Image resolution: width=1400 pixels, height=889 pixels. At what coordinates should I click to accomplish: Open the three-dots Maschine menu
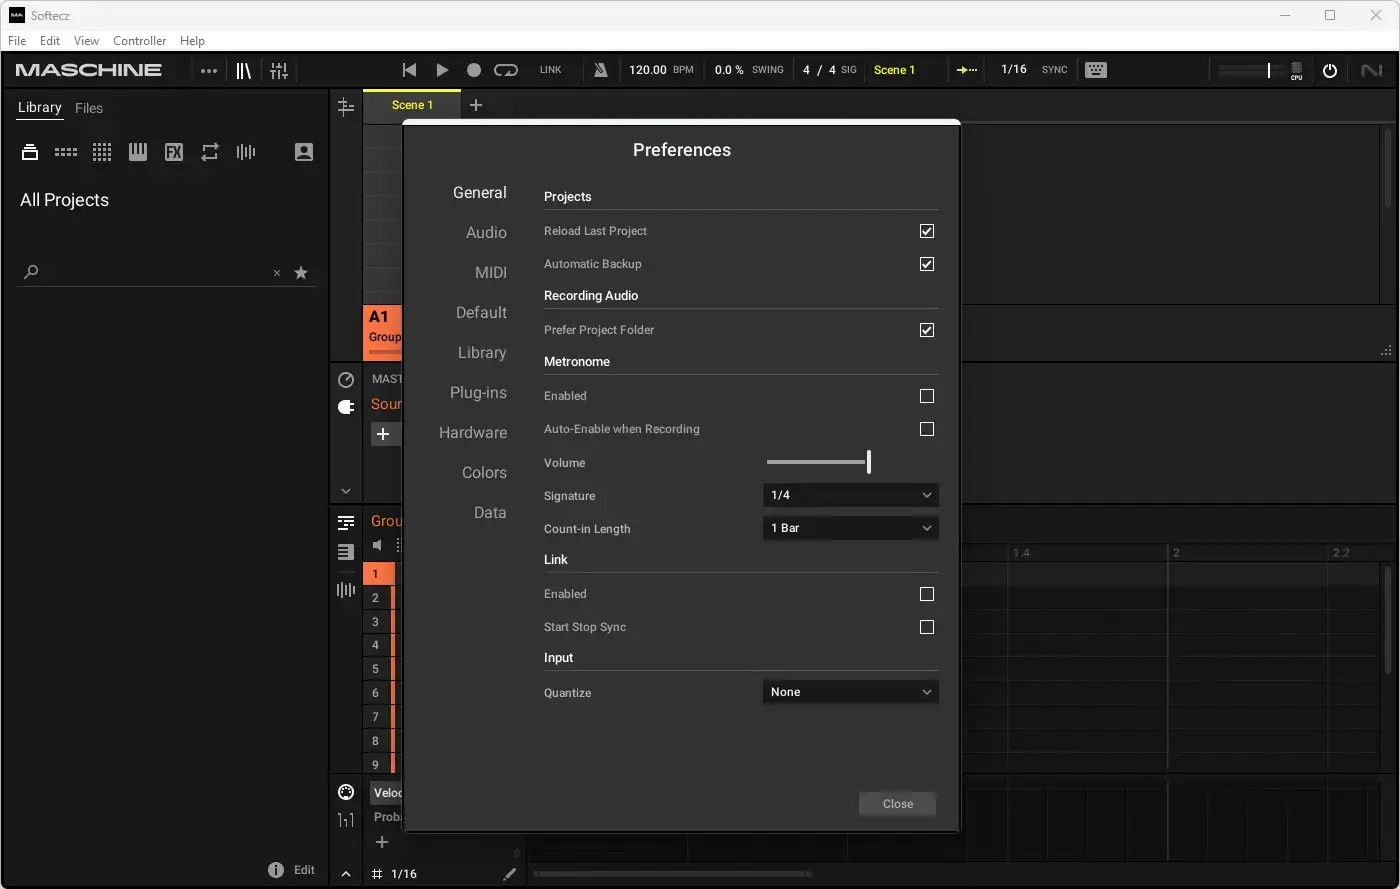click(208, 70)
